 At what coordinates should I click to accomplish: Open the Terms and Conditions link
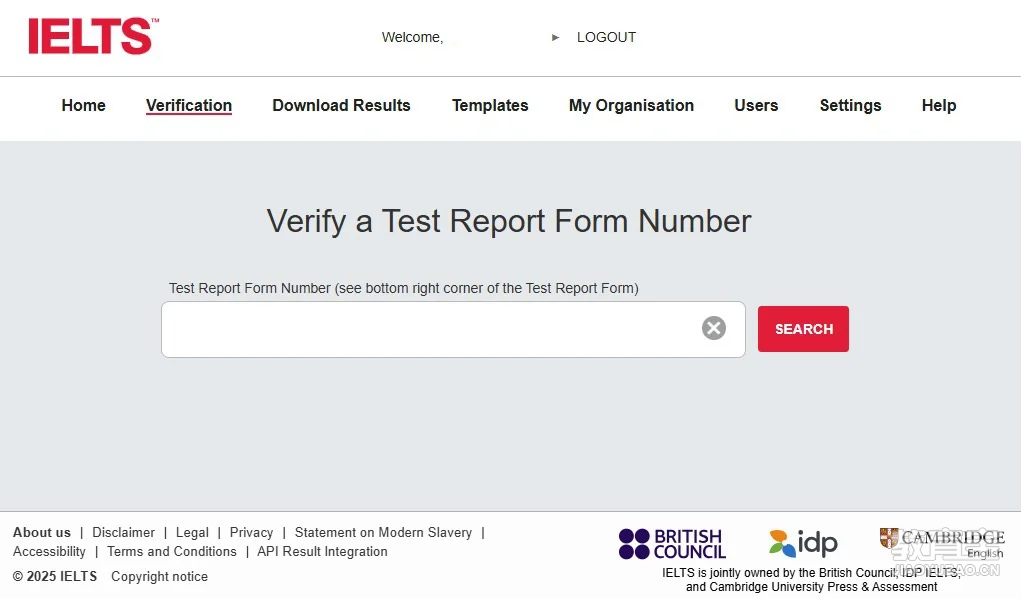[x=172, y=551]
